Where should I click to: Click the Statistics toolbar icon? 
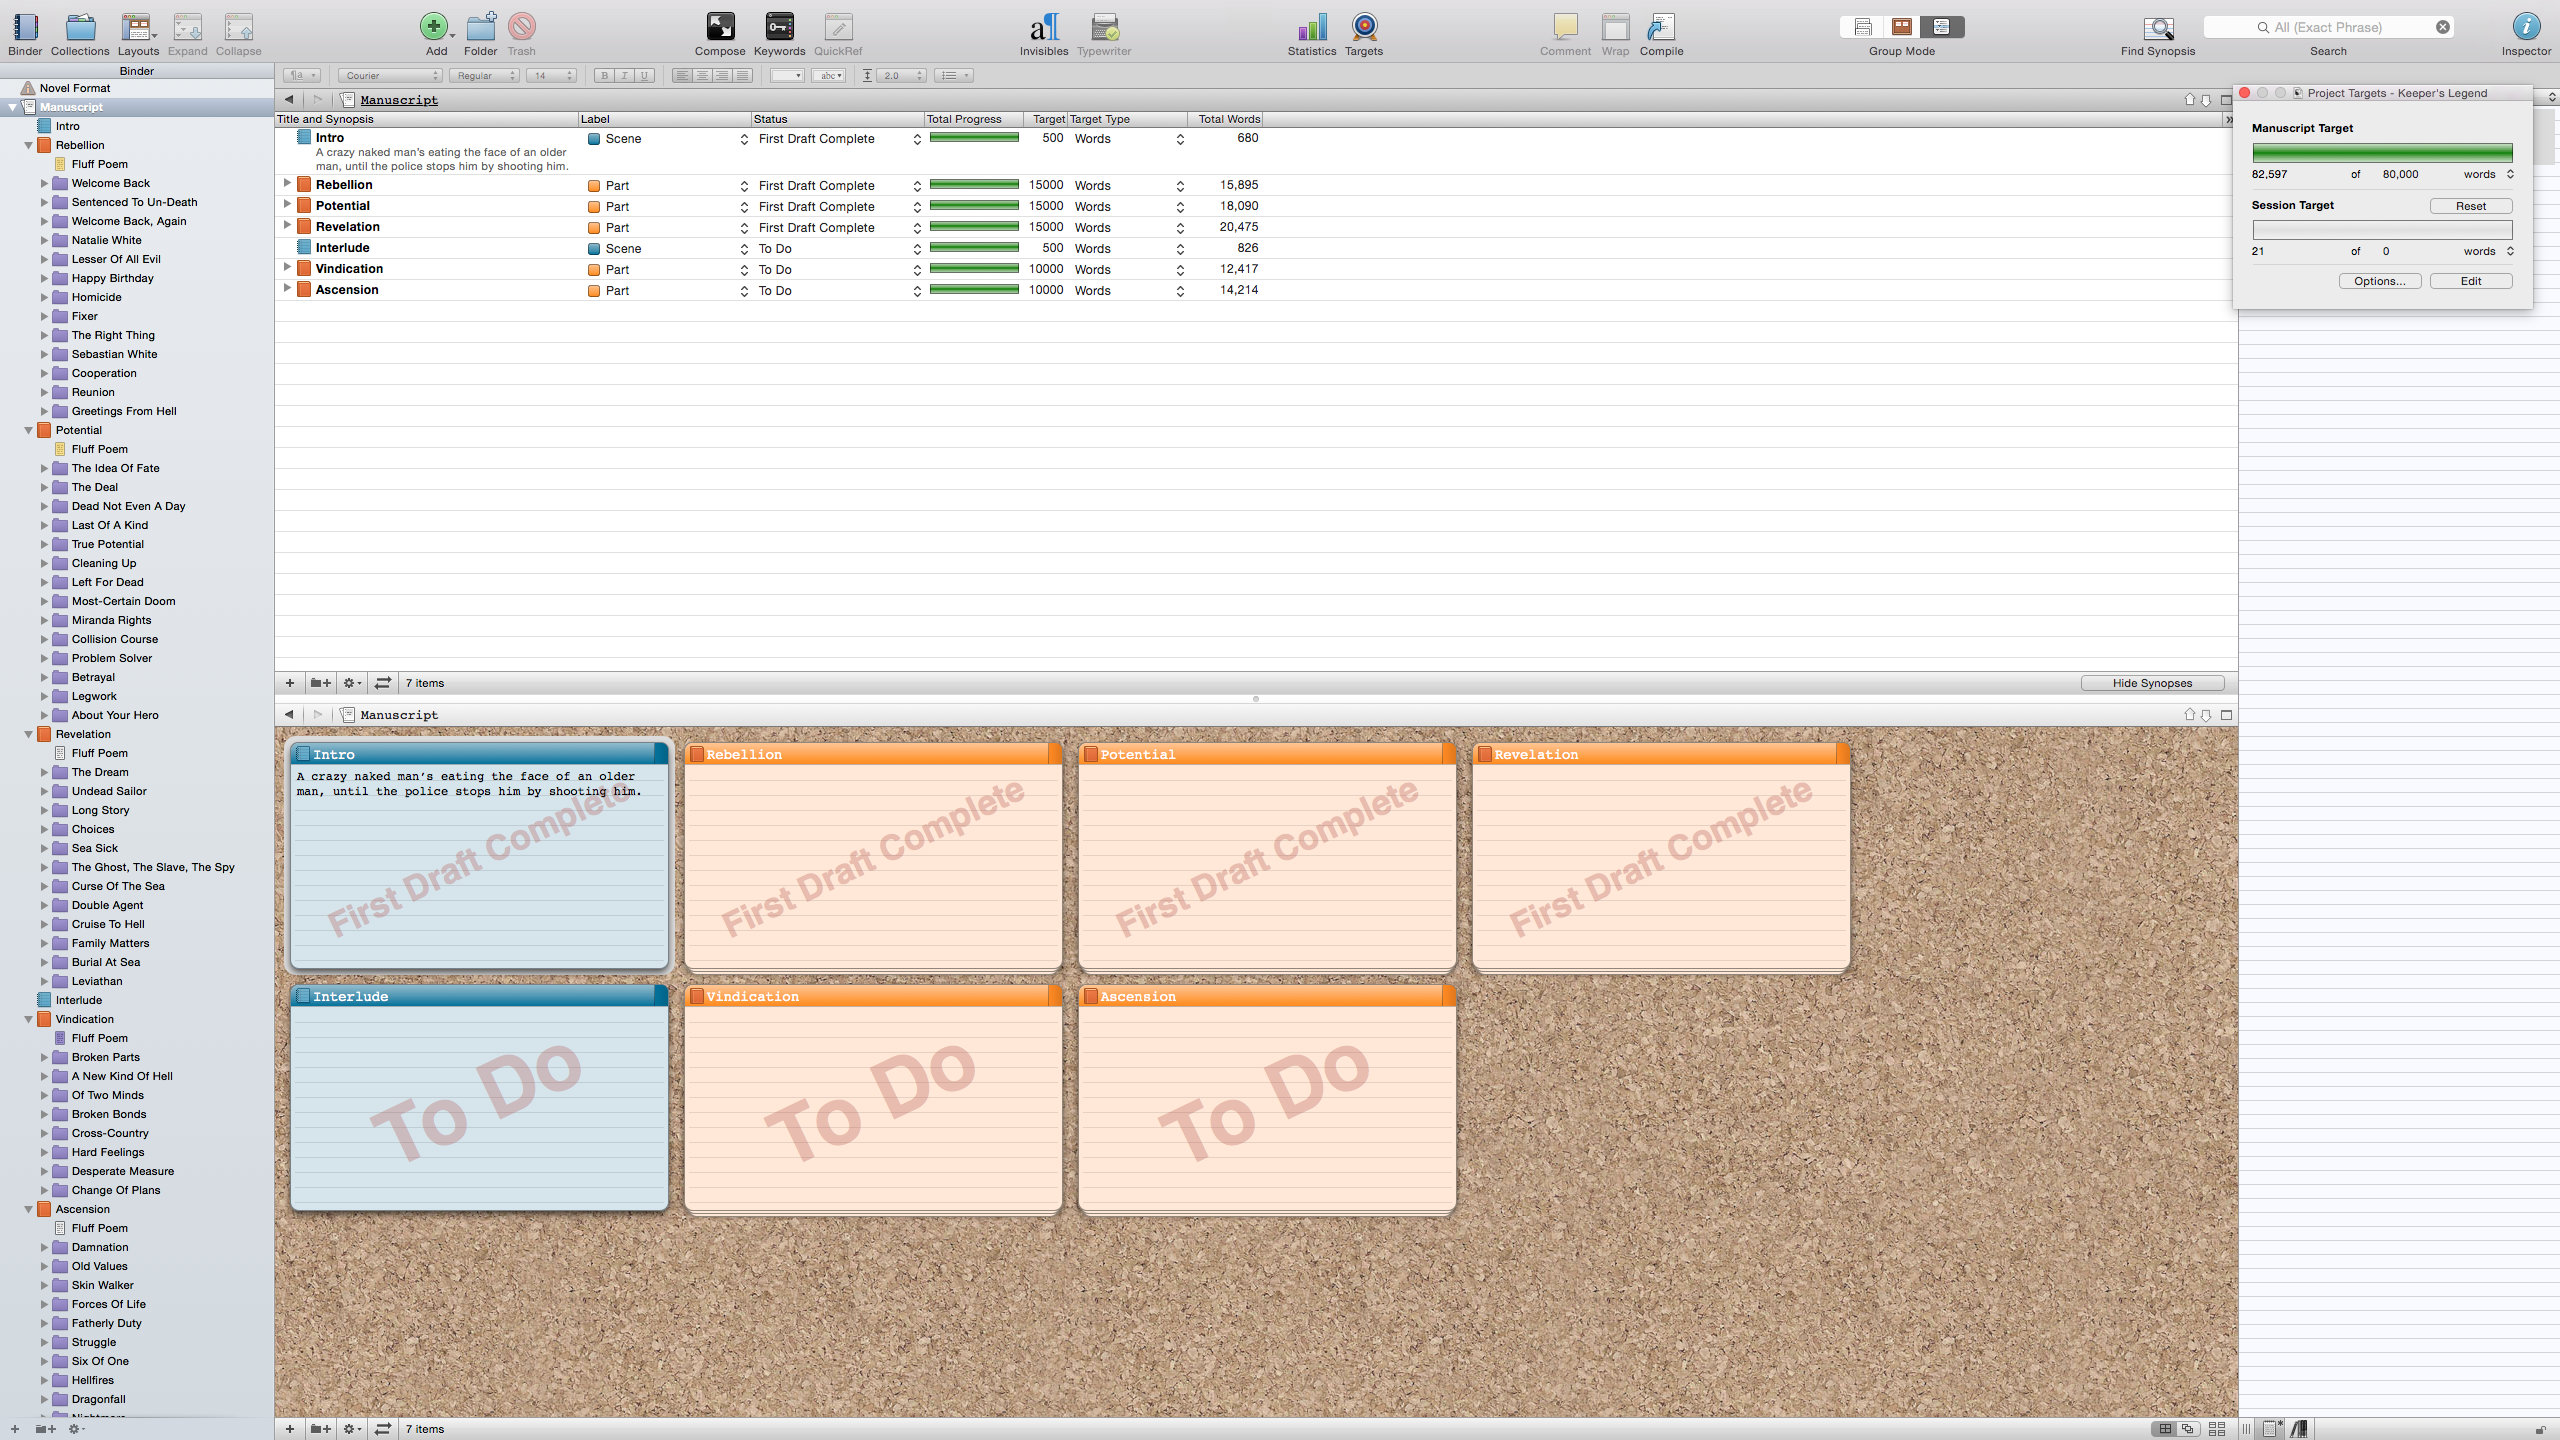point(1311,28)
